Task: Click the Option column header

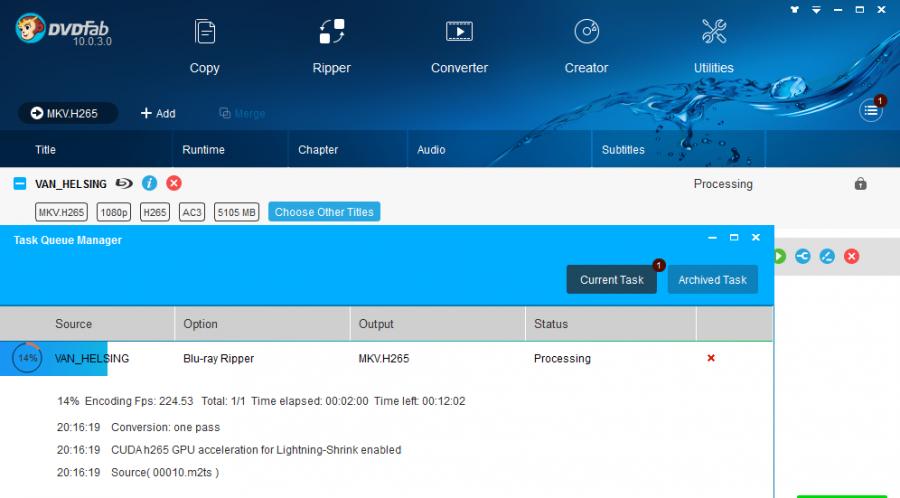Action: pos(200,324)
